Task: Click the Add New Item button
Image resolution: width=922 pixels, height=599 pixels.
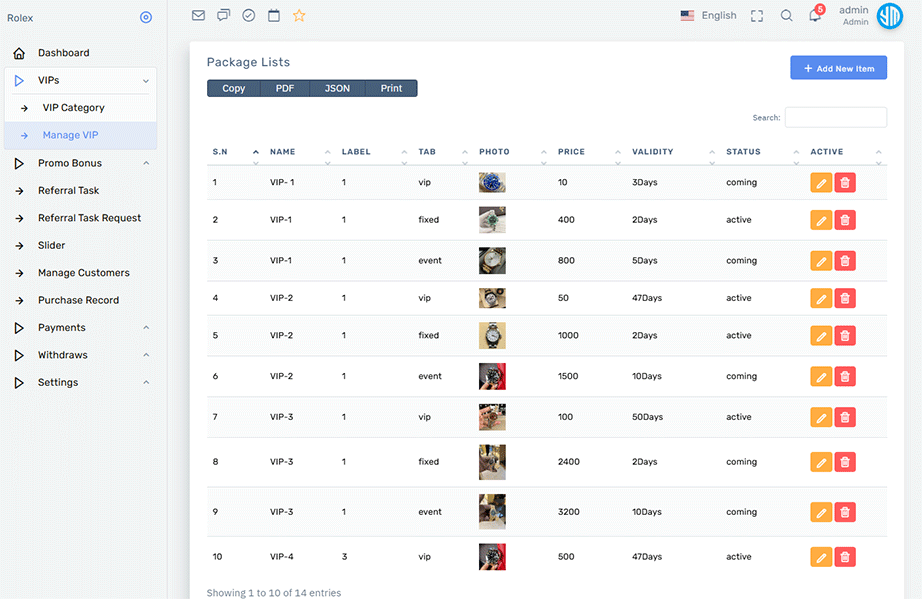Action: tap(838, 68)
